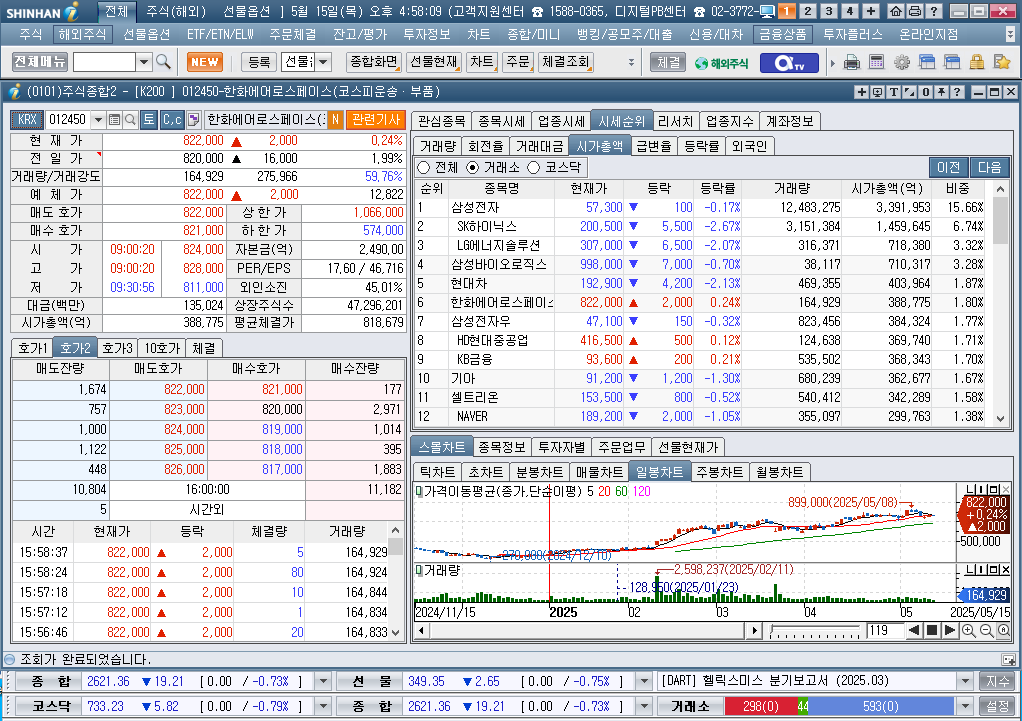Switch to the 관심종목 tab
The width and height of the screenshot is (1022, 721).
tap(441, 121)
